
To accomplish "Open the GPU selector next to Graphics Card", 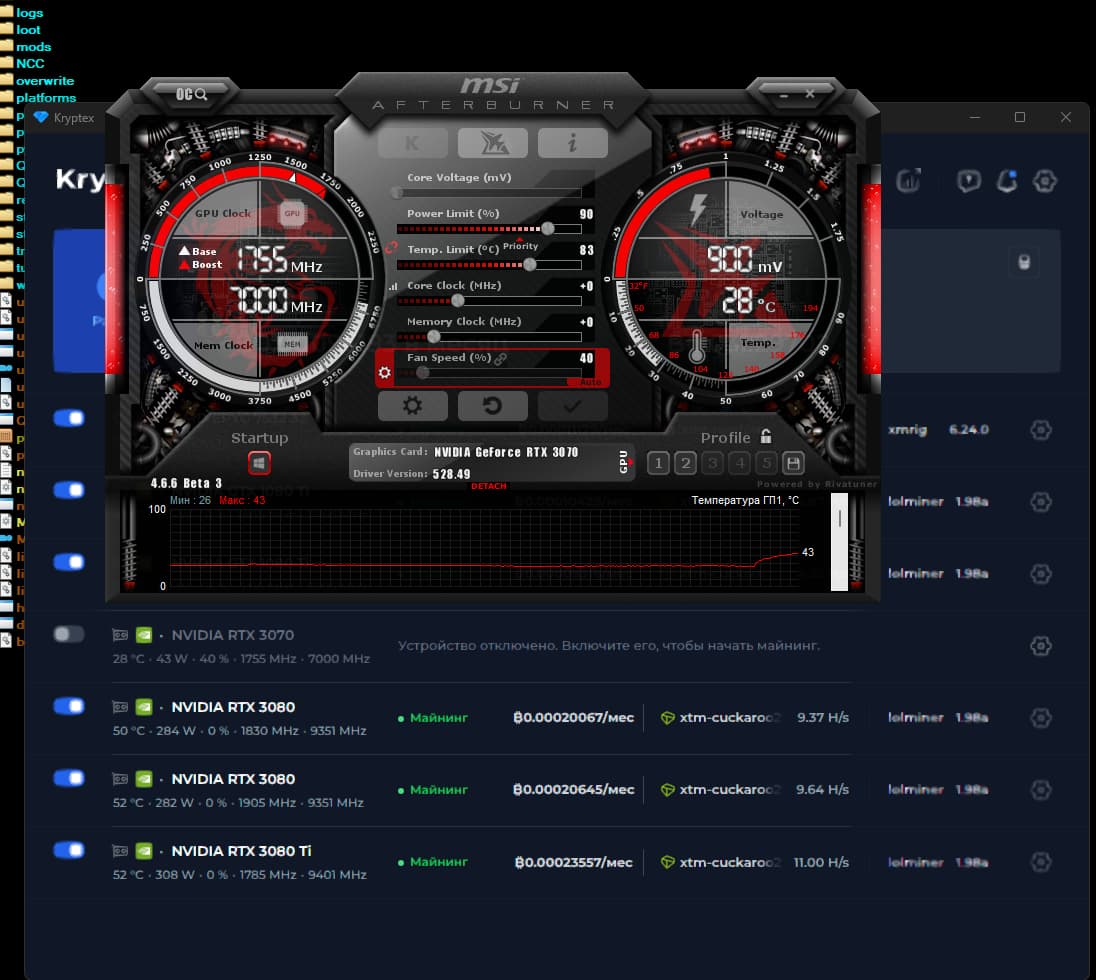I will coord(625,461).
